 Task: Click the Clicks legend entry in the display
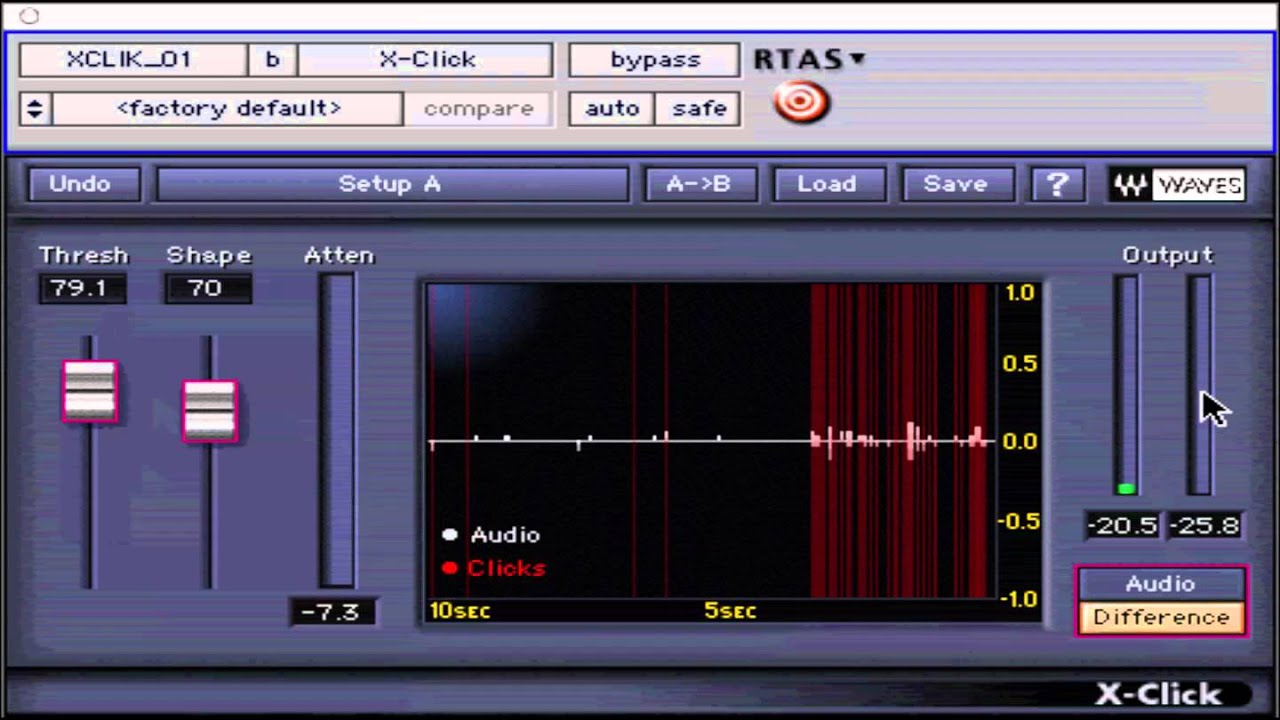[494, 568]
